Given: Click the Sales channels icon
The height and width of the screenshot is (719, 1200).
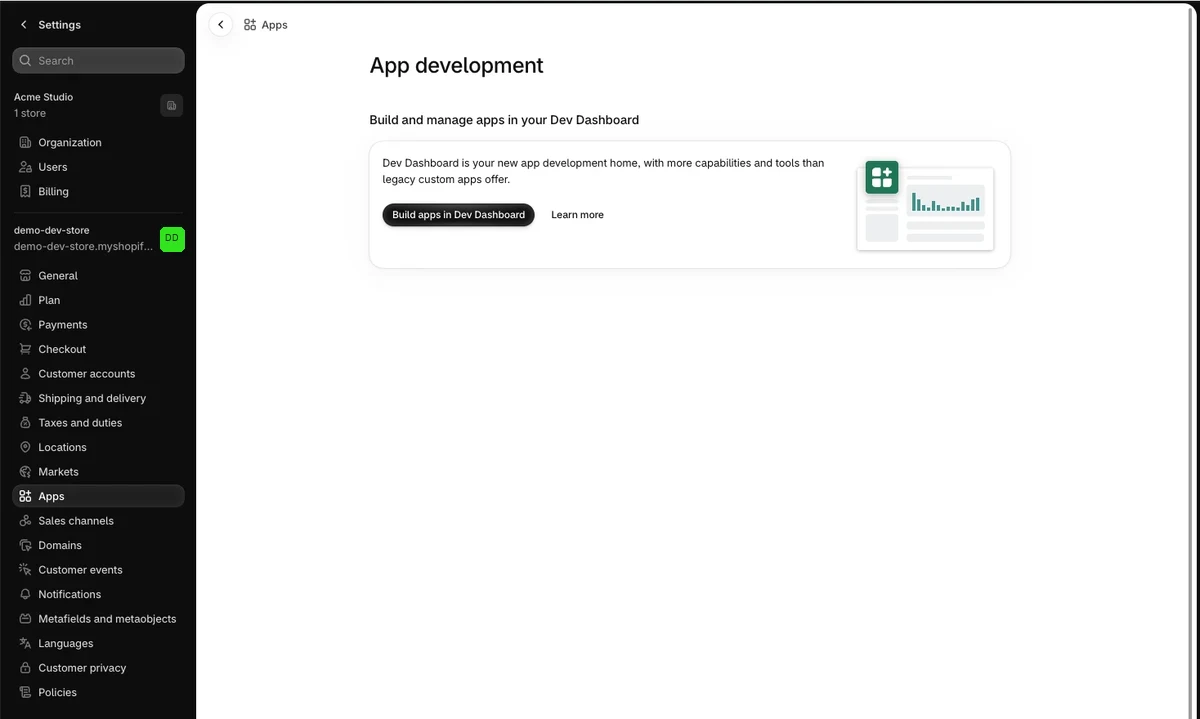Looking at the screenshot, I should point(26,521).
